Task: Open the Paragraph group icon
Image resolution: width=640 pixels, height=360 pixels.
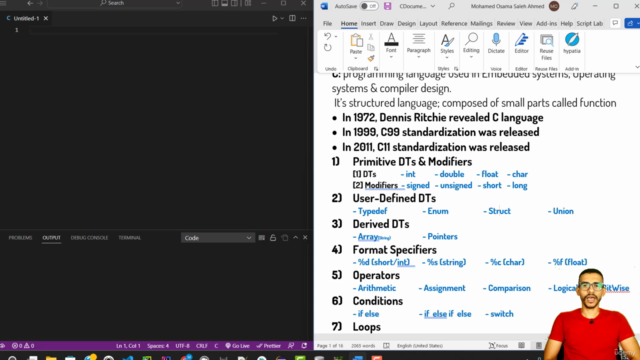Action: [x=418, y=39]
